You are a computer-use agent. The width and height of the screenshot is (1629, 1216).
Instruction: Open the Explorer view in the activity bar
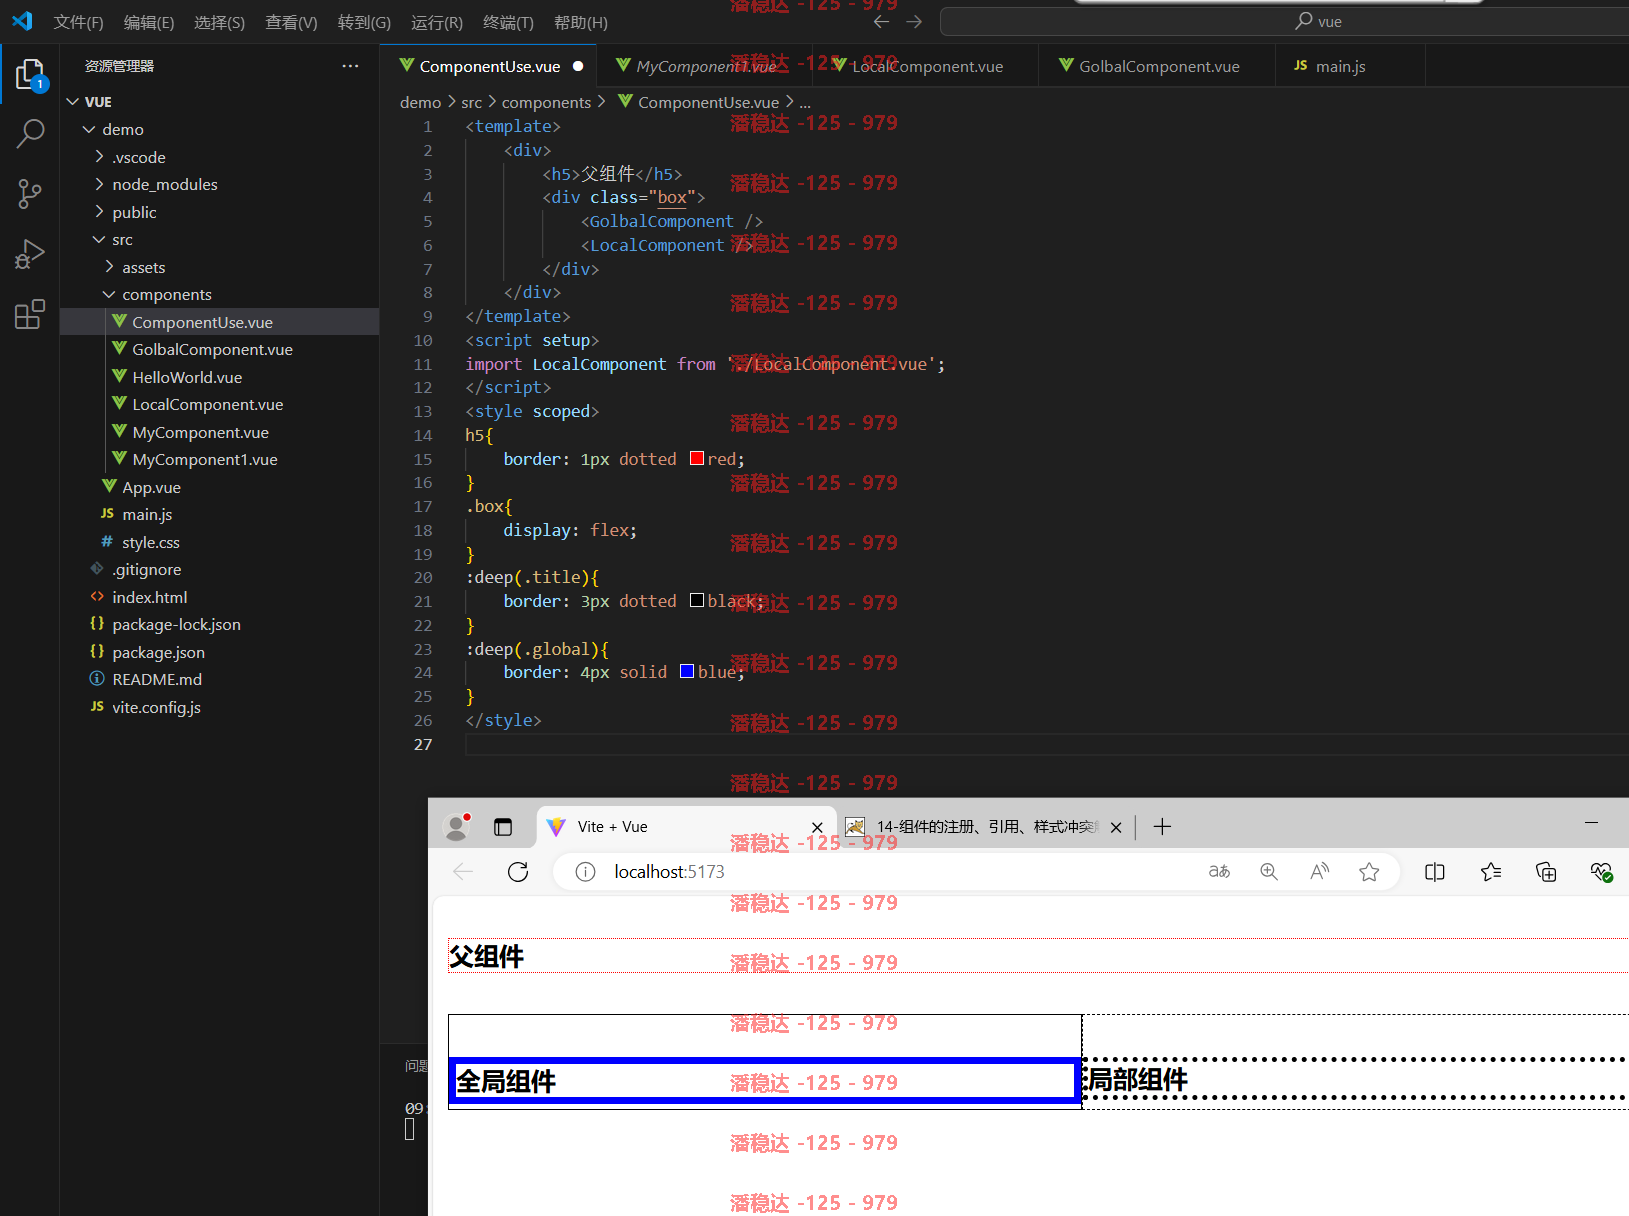click(30, 76)
